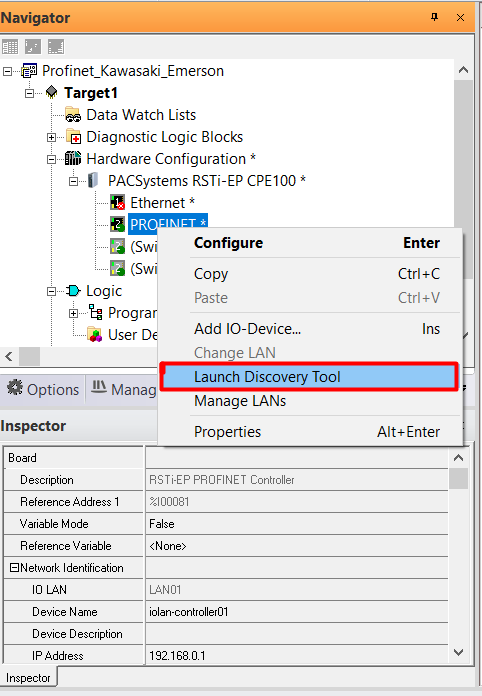Collapse the Profinet_Kawasaki_Emerson project root
This screenshot has height=696, width=482.
8,71
